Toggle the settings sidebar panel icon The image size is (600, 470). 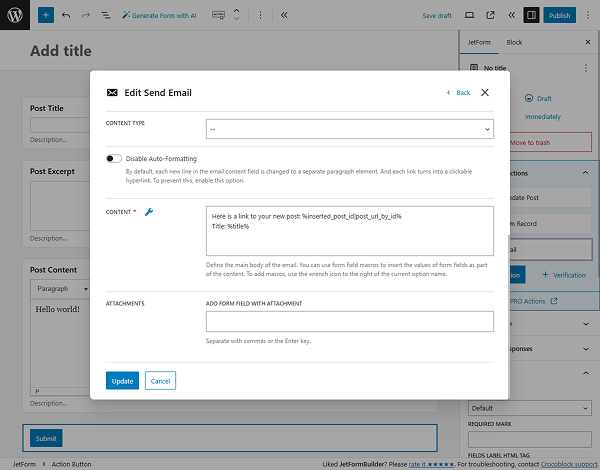[x=531, y=15]
